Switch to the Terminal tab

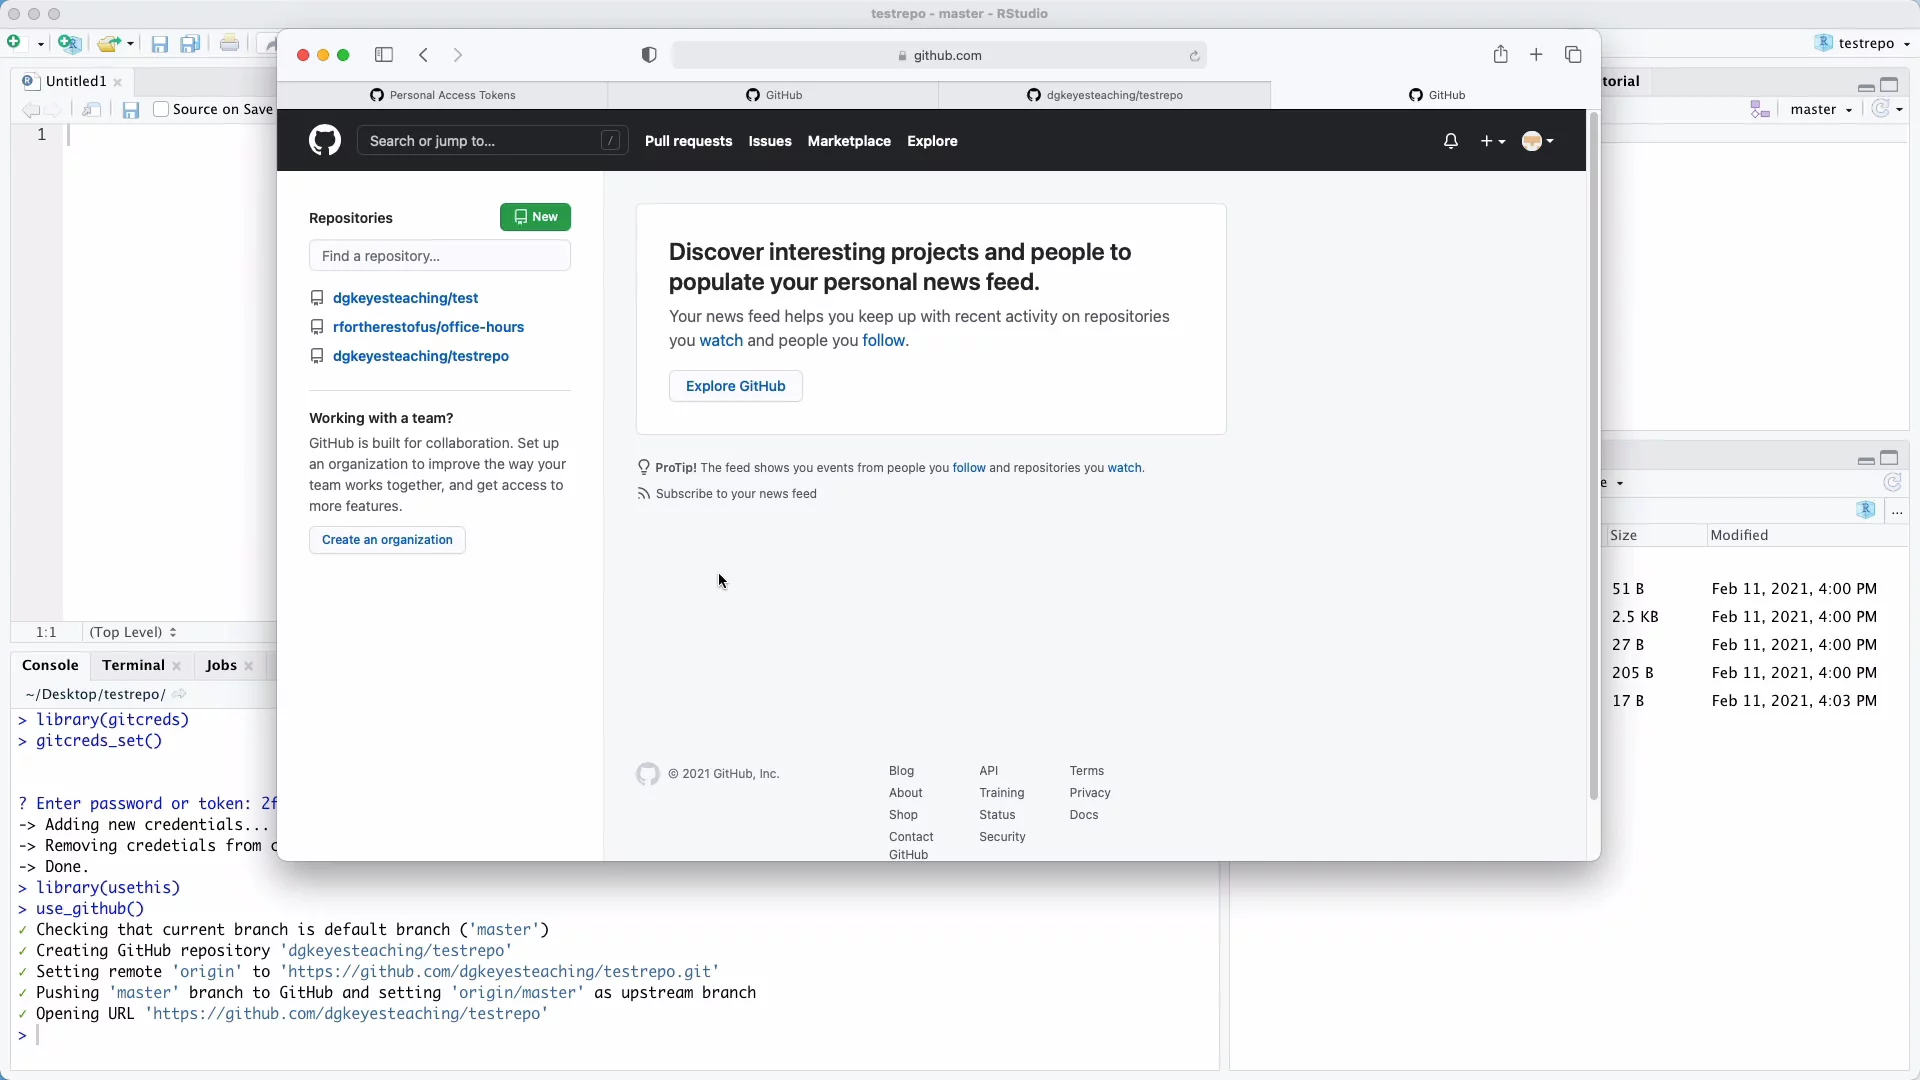pyautogui.click(x=133, y=665)
